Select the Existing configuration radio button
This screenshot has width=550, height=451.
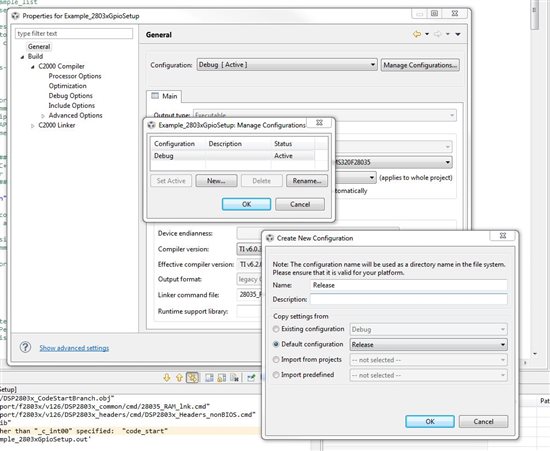[x=276, y=329]
